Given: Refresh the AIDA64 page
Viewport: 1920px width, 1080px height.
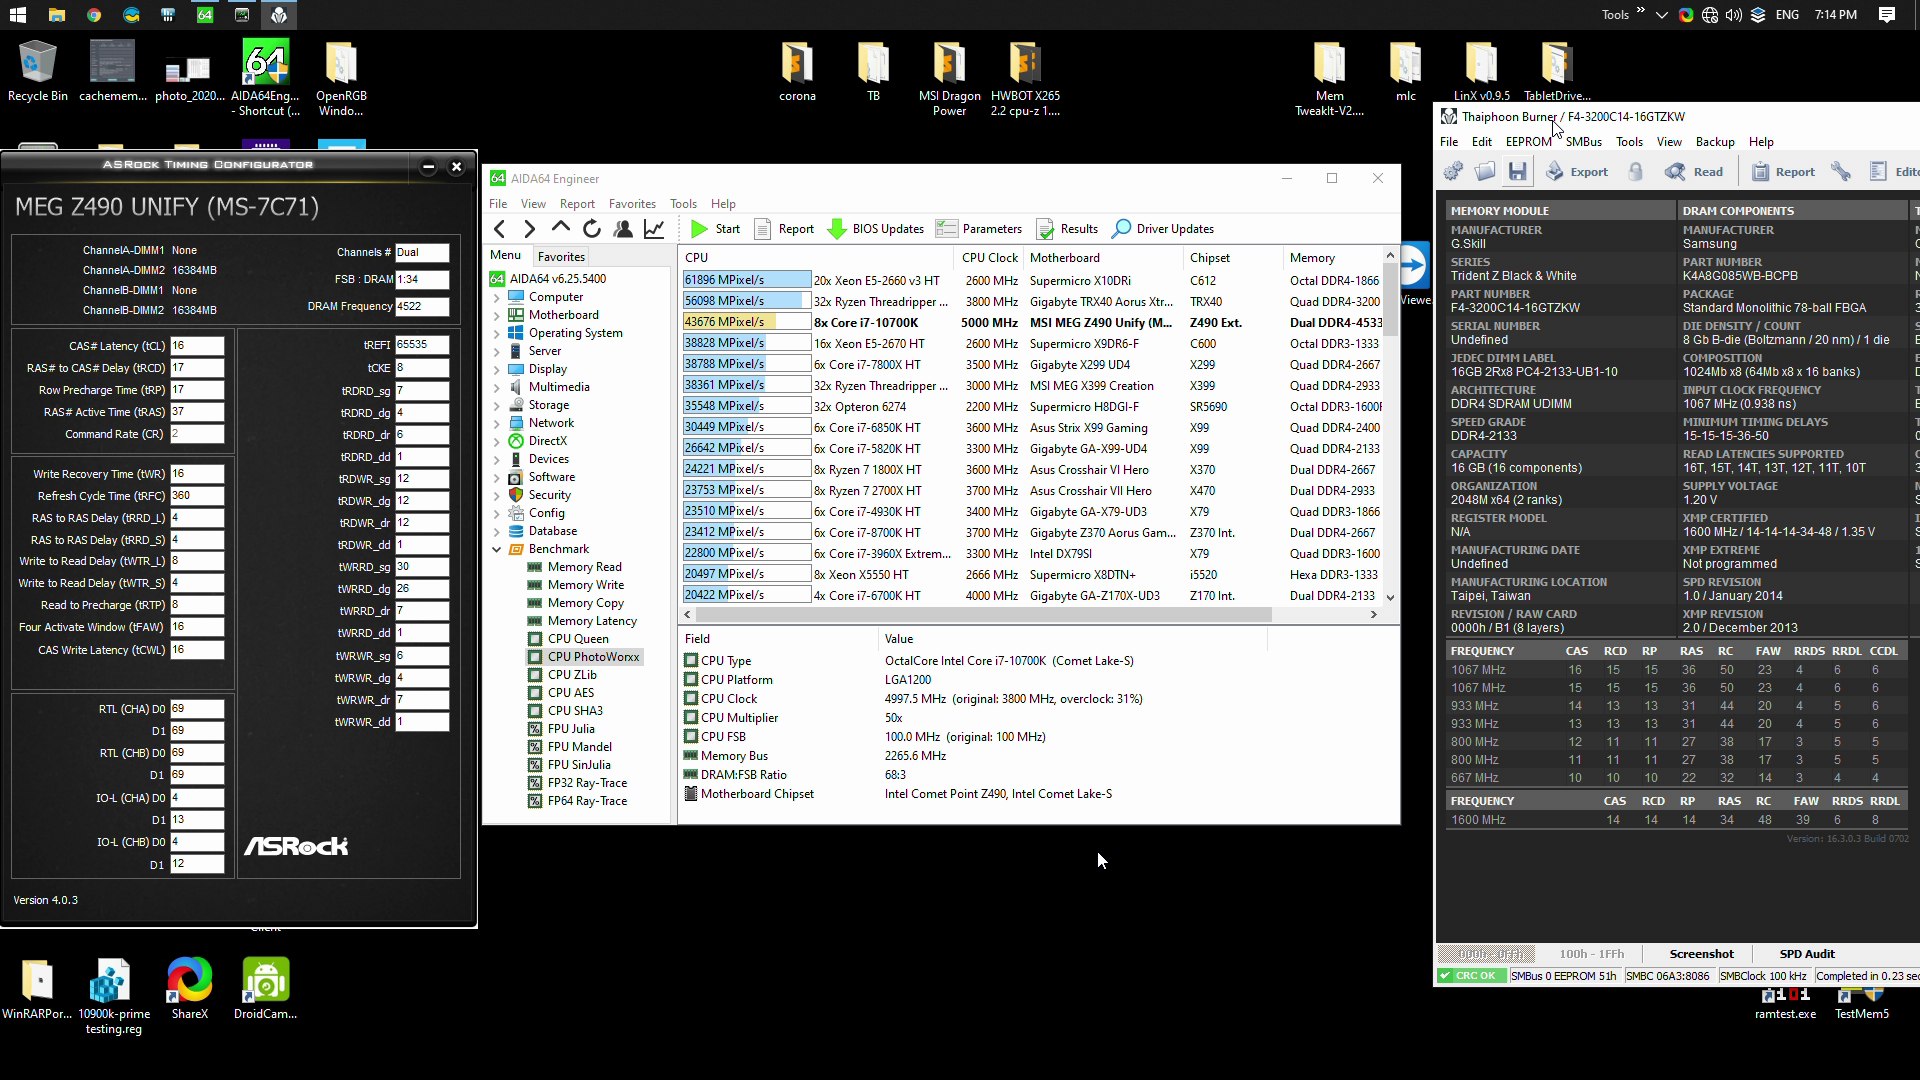Looking at the screenshot, I should point(592,229).
